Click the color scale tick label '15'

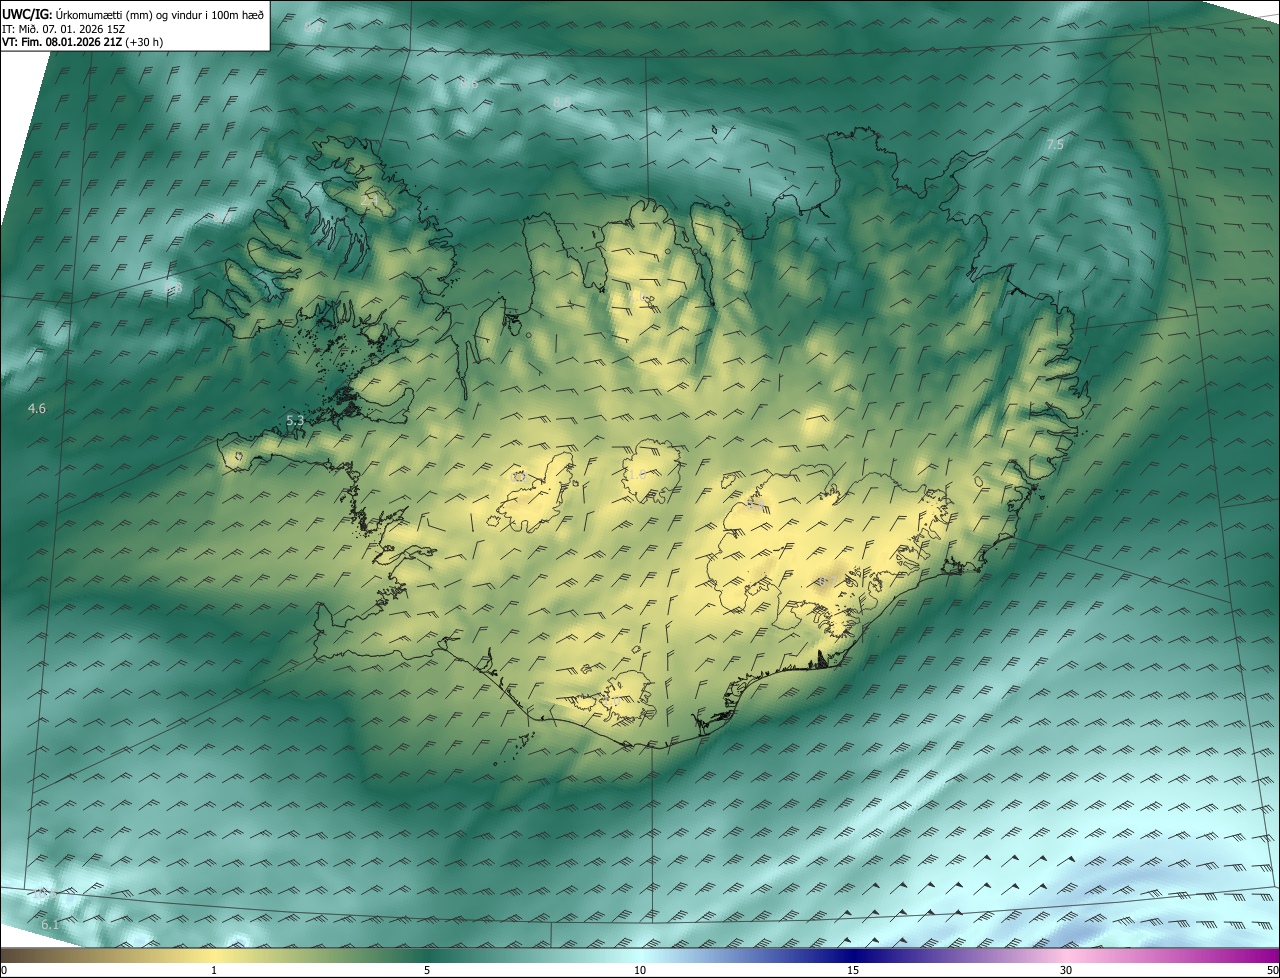(853, 970)
